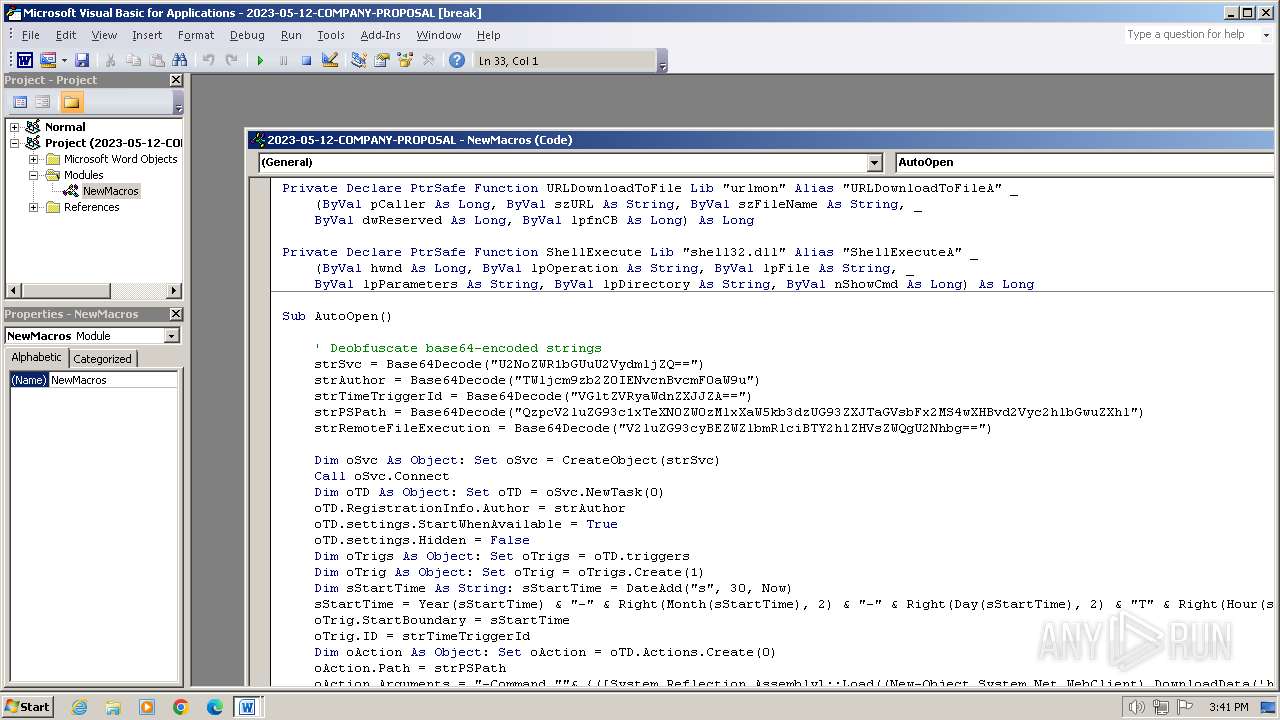Open the (General) object dropdown
The image size is (1280, 720).
(875, 162)
